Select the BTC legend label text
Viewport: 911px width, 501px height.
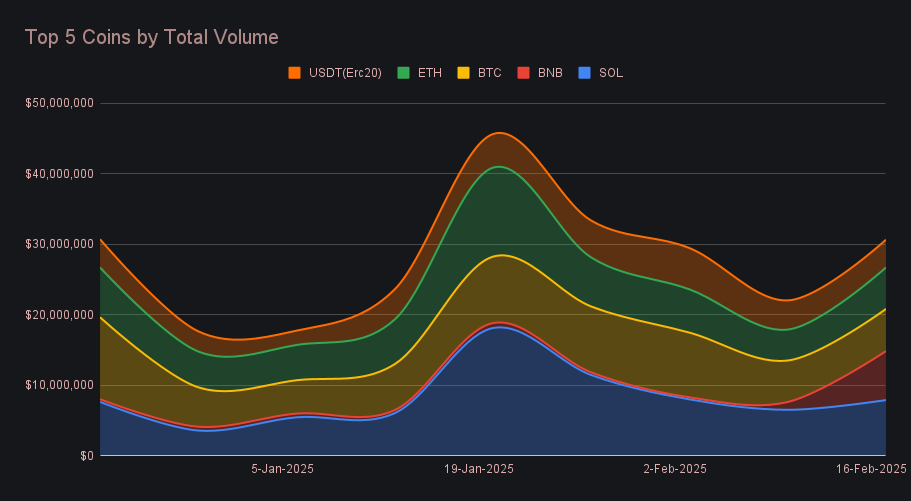pyautogui.click(x=489, y=73)
